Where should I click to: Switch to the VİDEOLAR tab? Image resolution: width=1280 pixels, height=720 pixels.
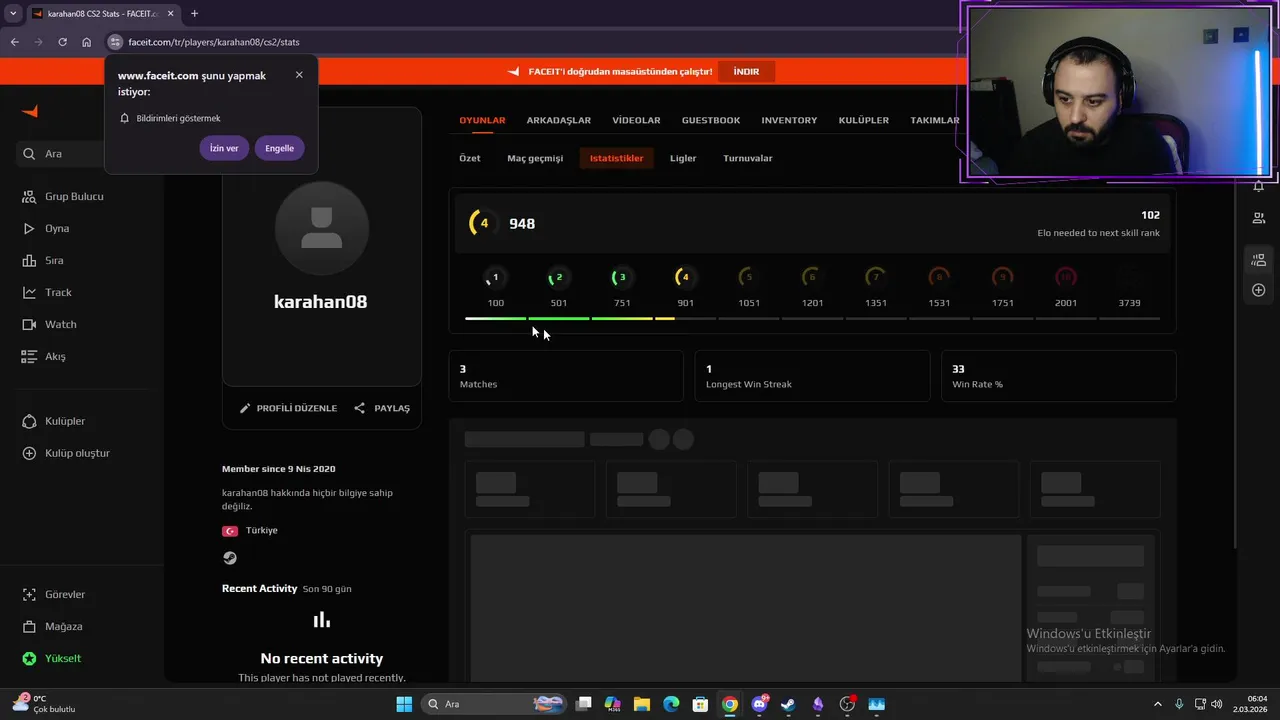point(636,120)
